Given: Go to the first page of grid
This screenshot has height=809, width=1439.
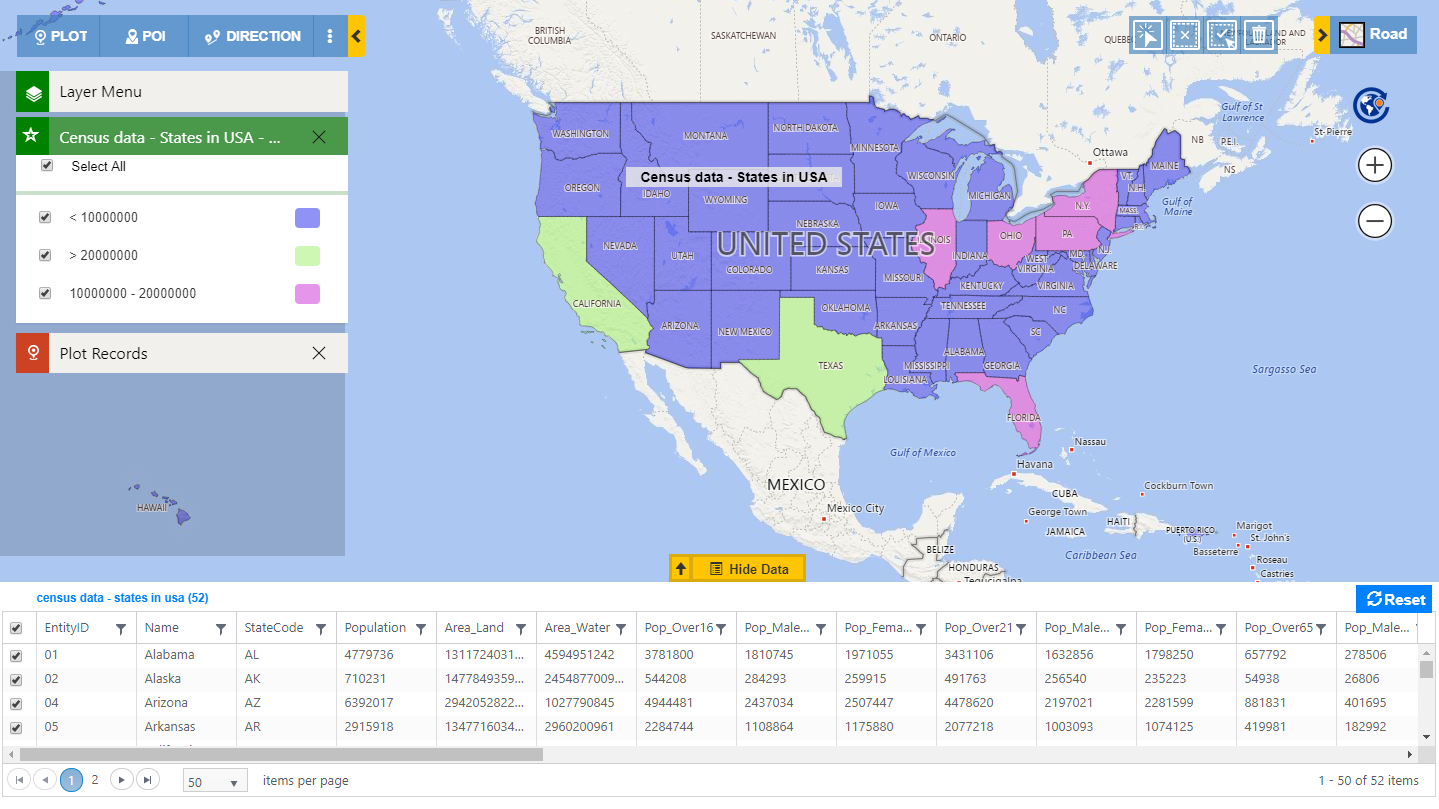Looking at the screenshot, I should click(20, 780).
